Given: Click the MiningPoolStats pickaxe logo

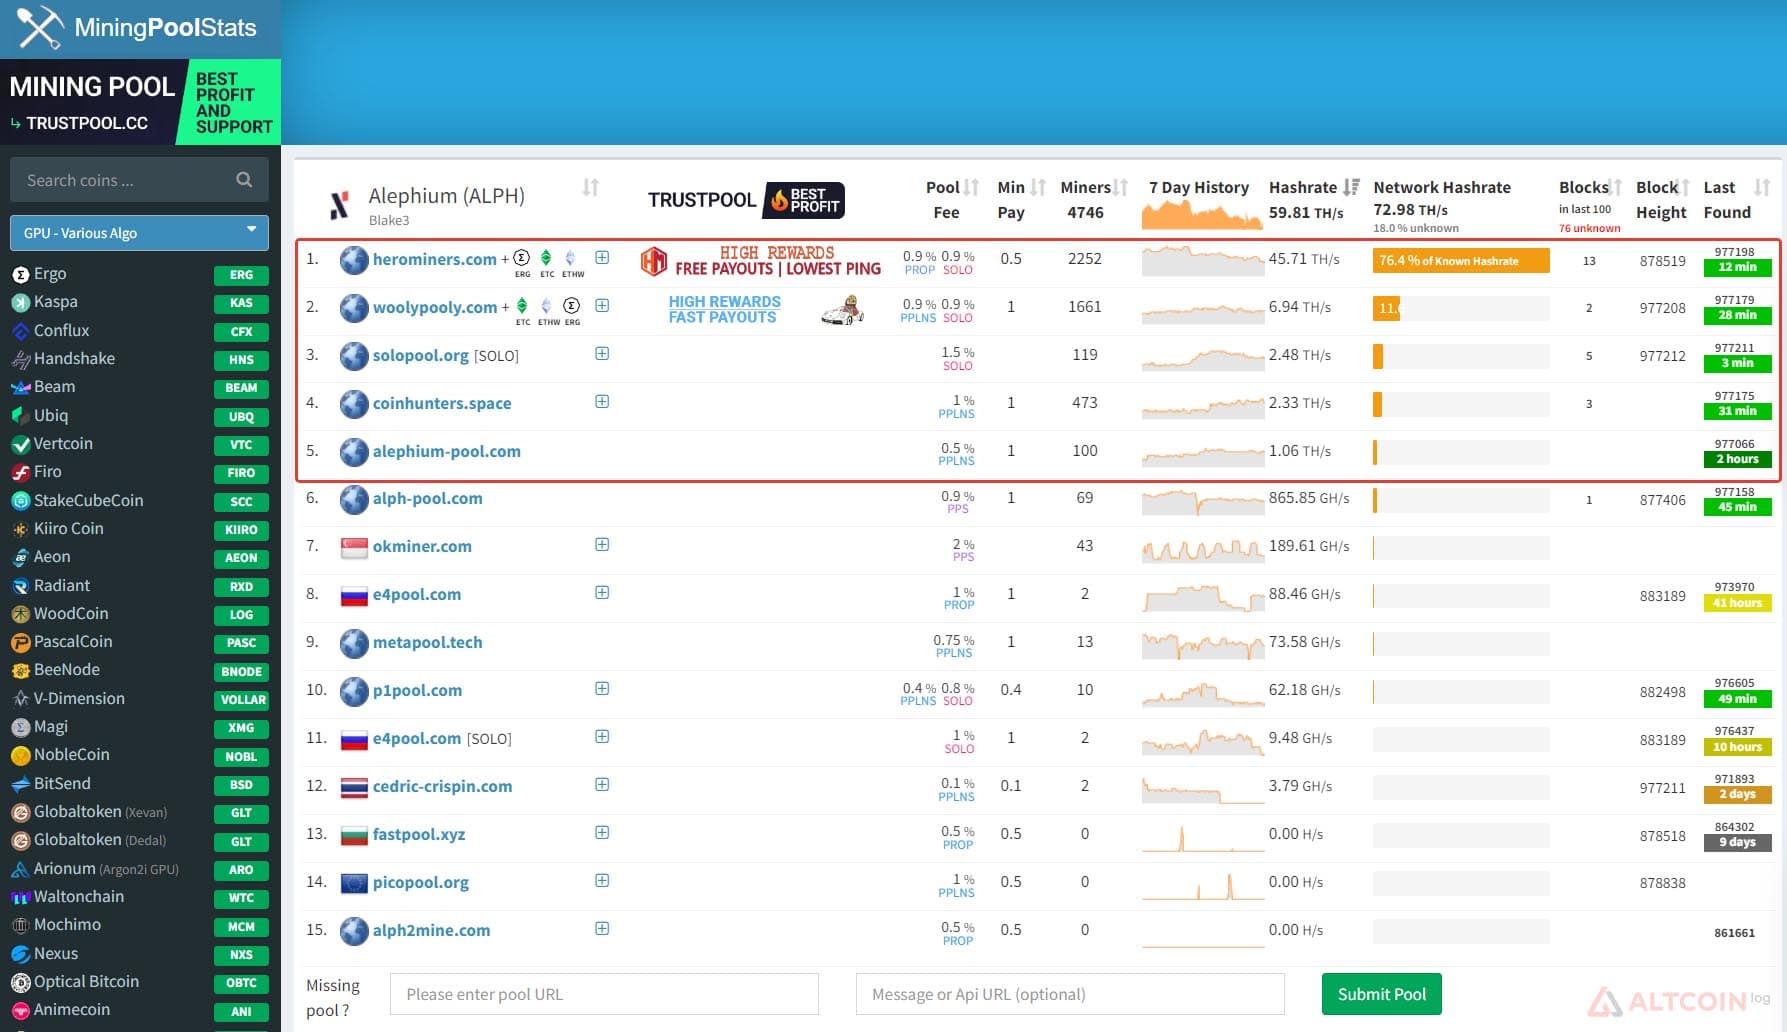Looking at the screenshot, I should tap(40, 27).
